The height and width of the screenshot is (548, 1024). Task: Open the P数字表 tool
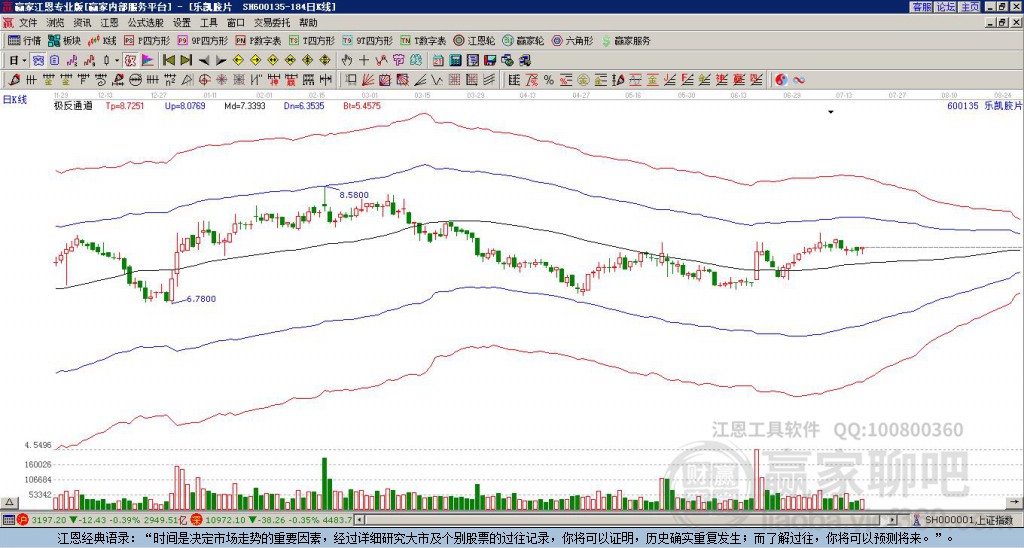[x=258, y=40]
